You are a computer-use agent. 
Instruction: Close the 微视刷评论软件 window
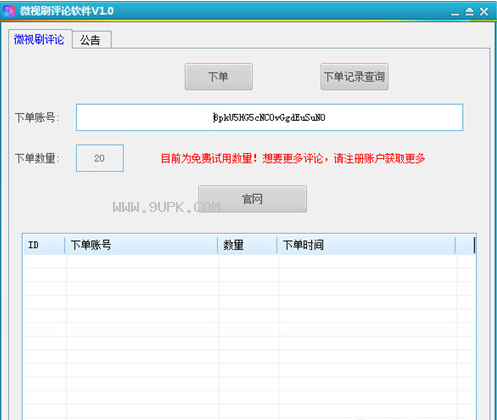(484, 12)
